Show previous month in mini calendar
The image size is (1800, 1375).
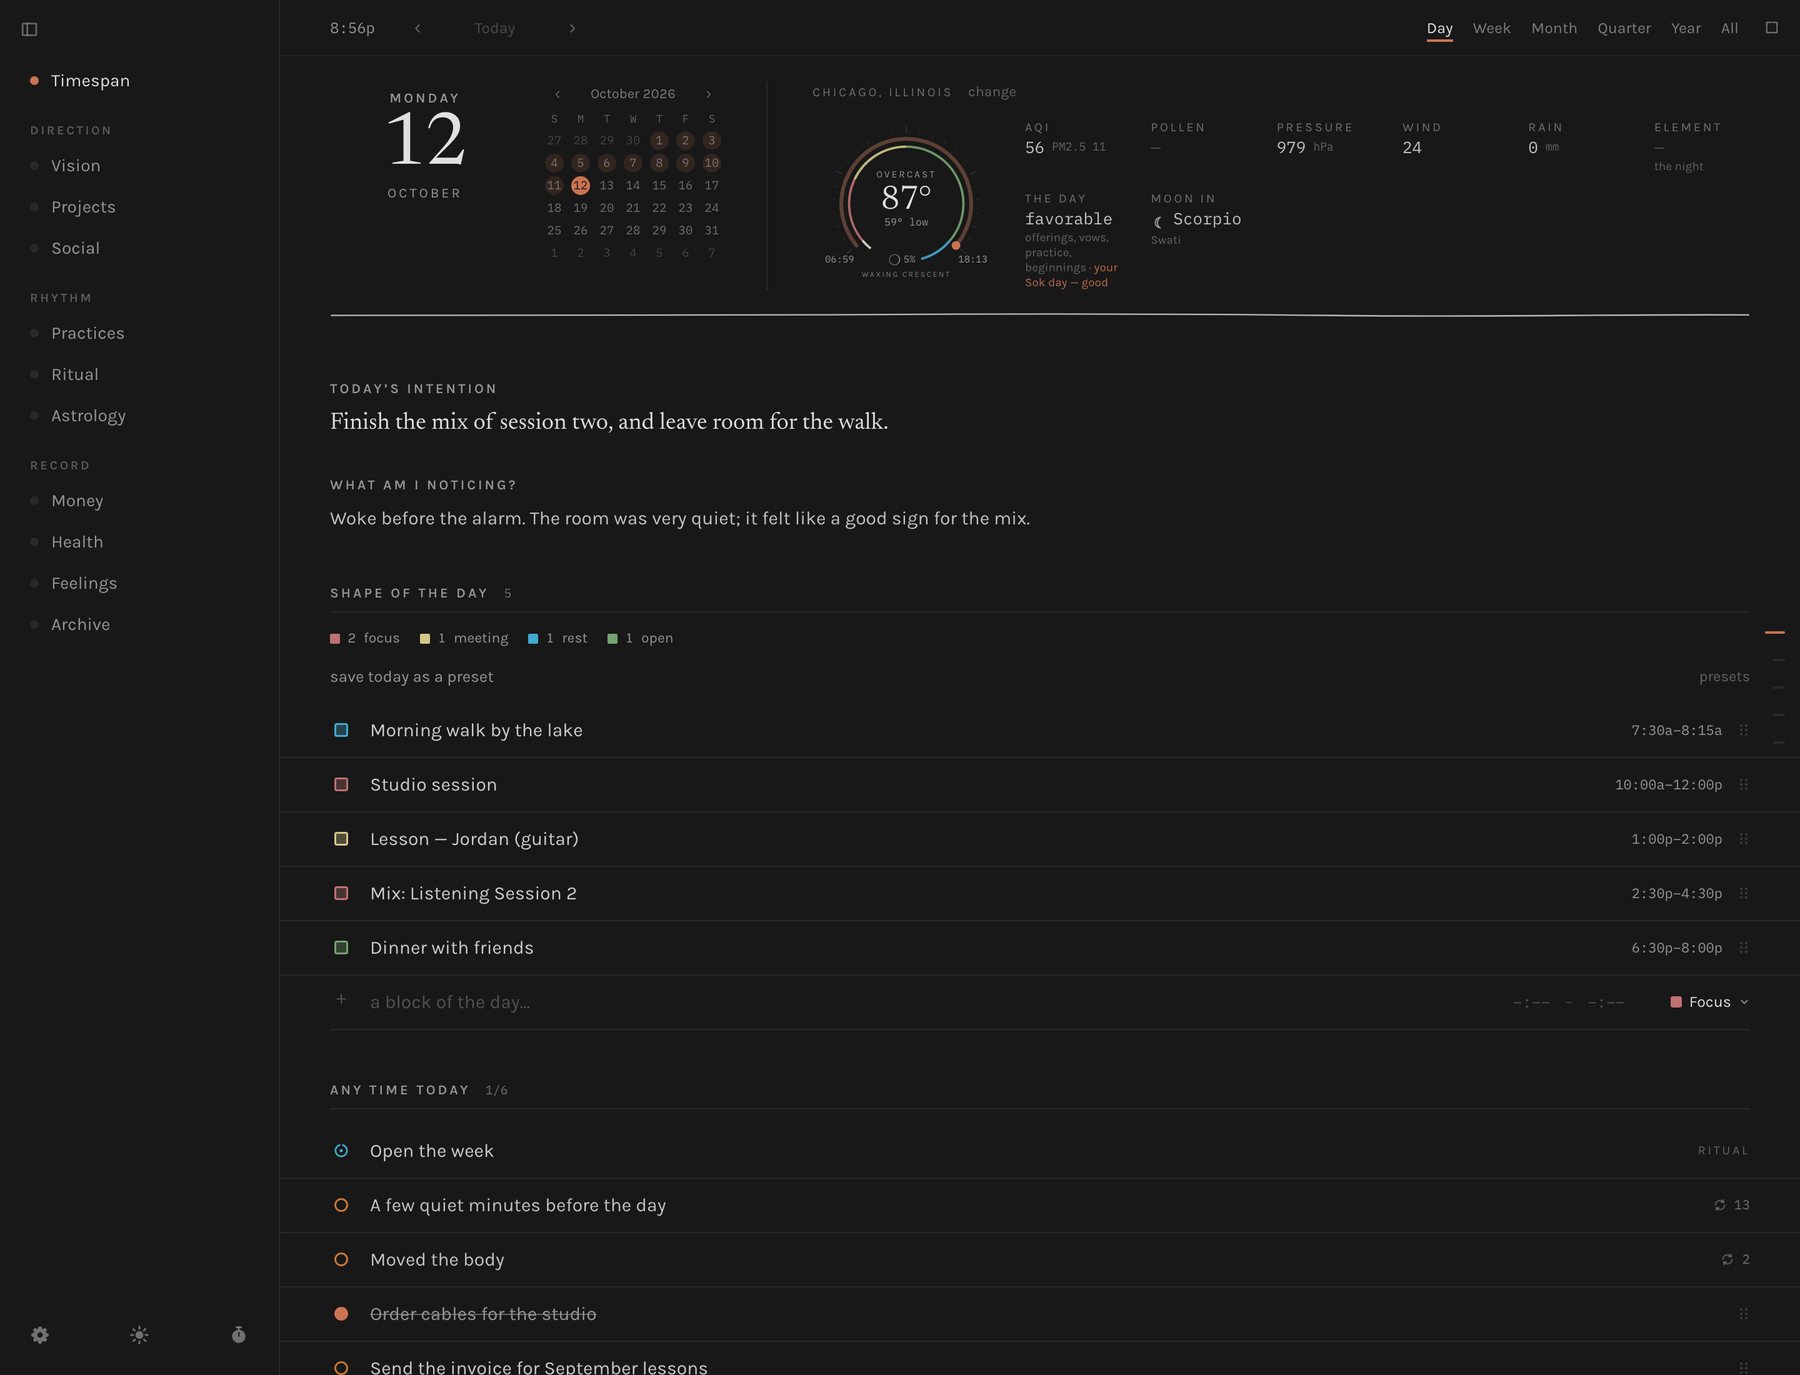(x=557, y=94)
